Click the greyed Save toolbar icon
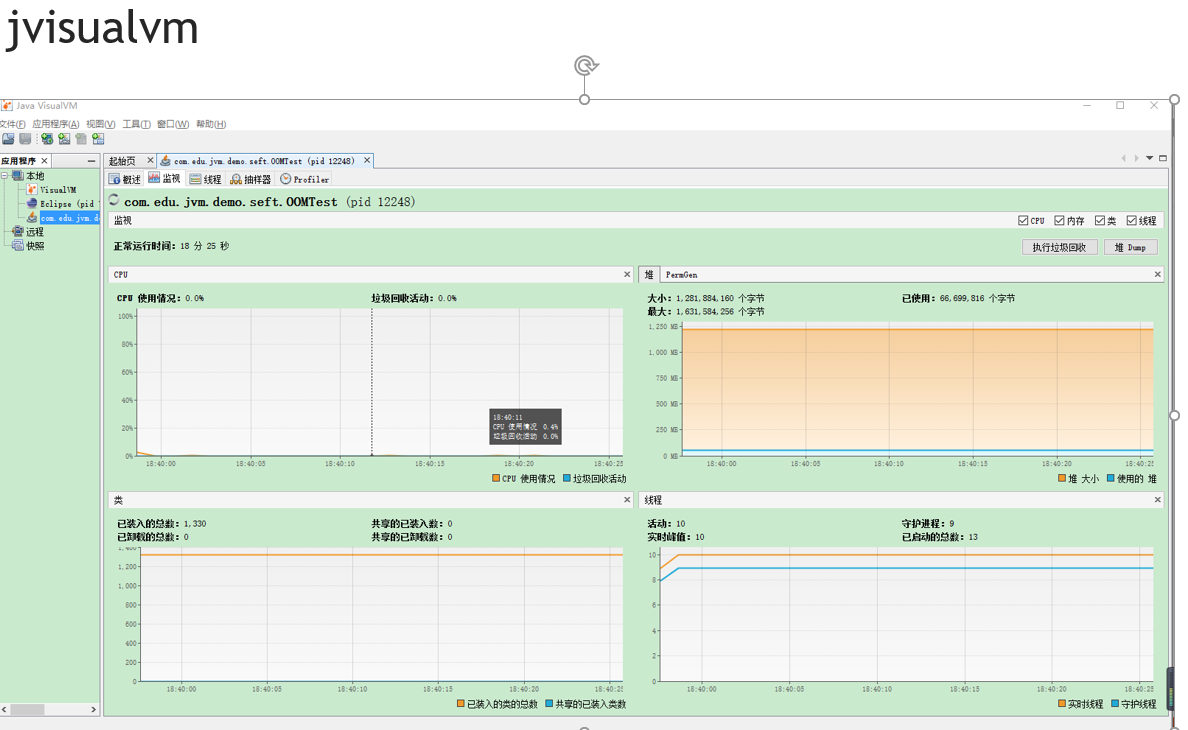The height and width of the screenshot is (730, 1188). [x=25, y=139]
